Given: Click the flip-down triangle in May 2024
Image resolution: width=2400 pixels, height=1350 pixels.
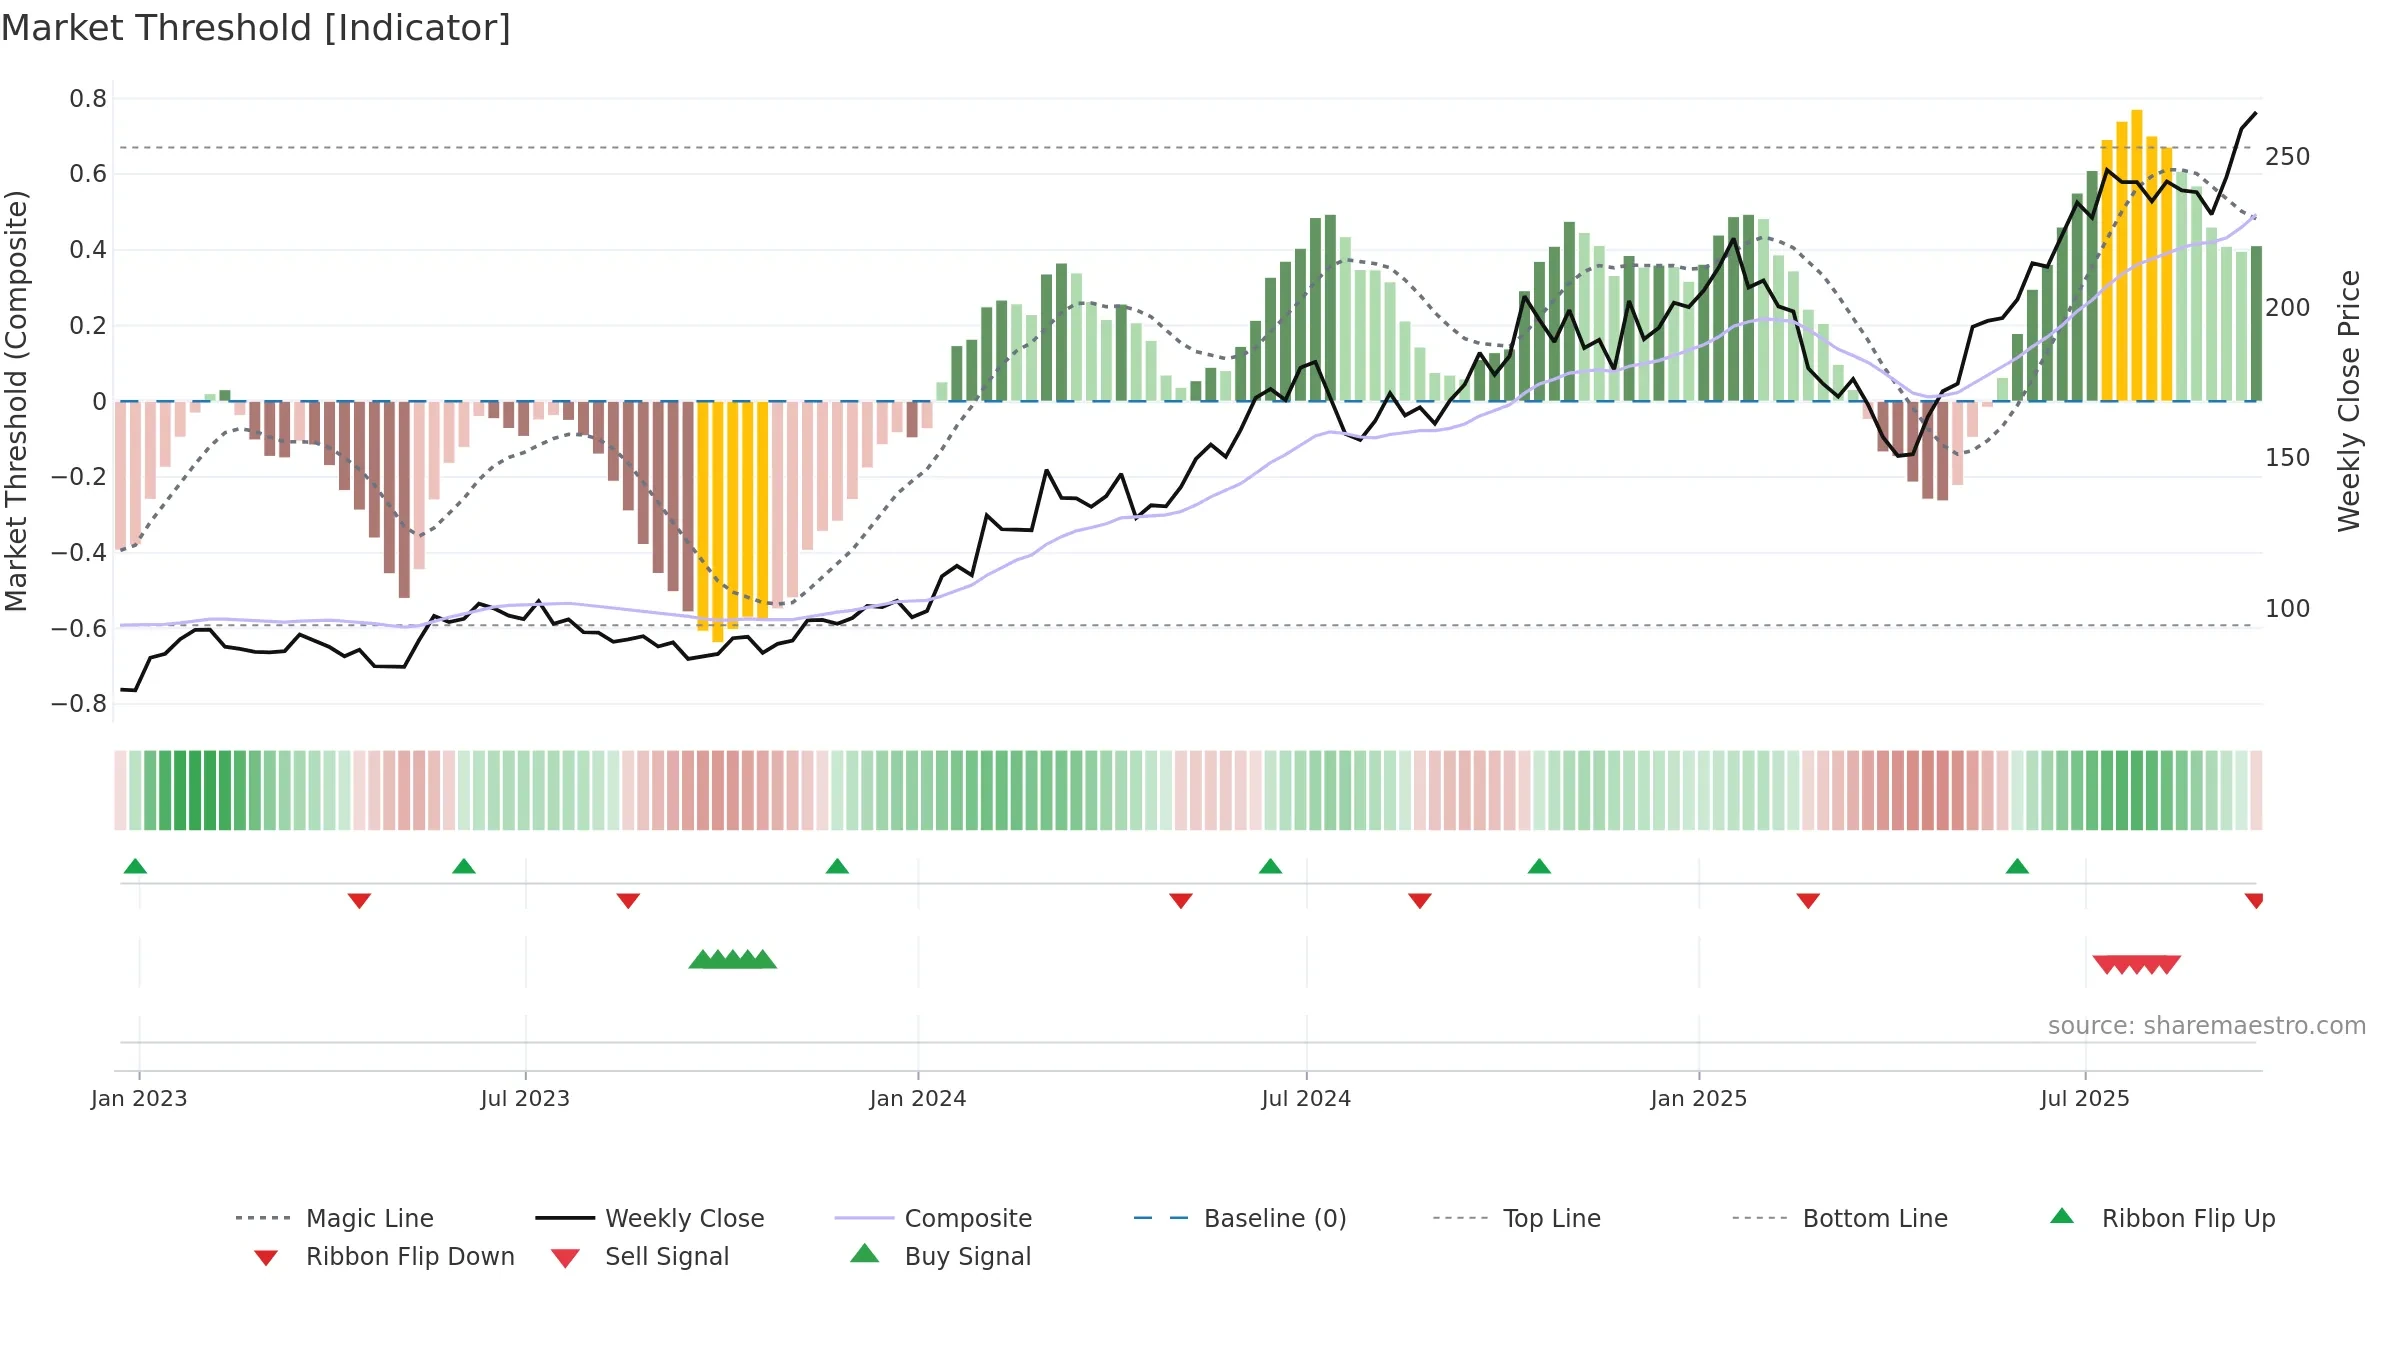Looking at the screenshot, I should (1181, 901).
